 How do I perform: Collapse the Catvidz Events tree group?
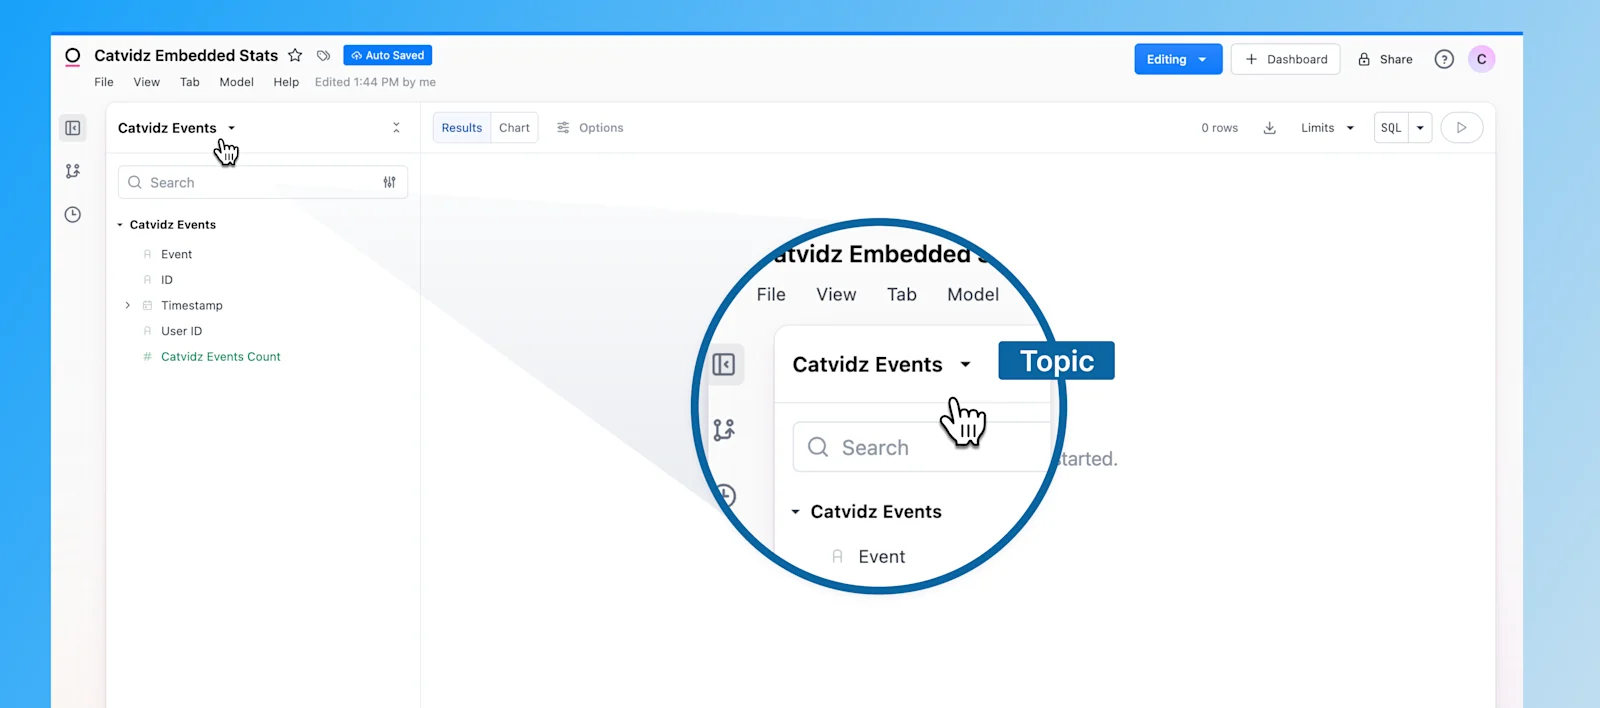[120, 225]
